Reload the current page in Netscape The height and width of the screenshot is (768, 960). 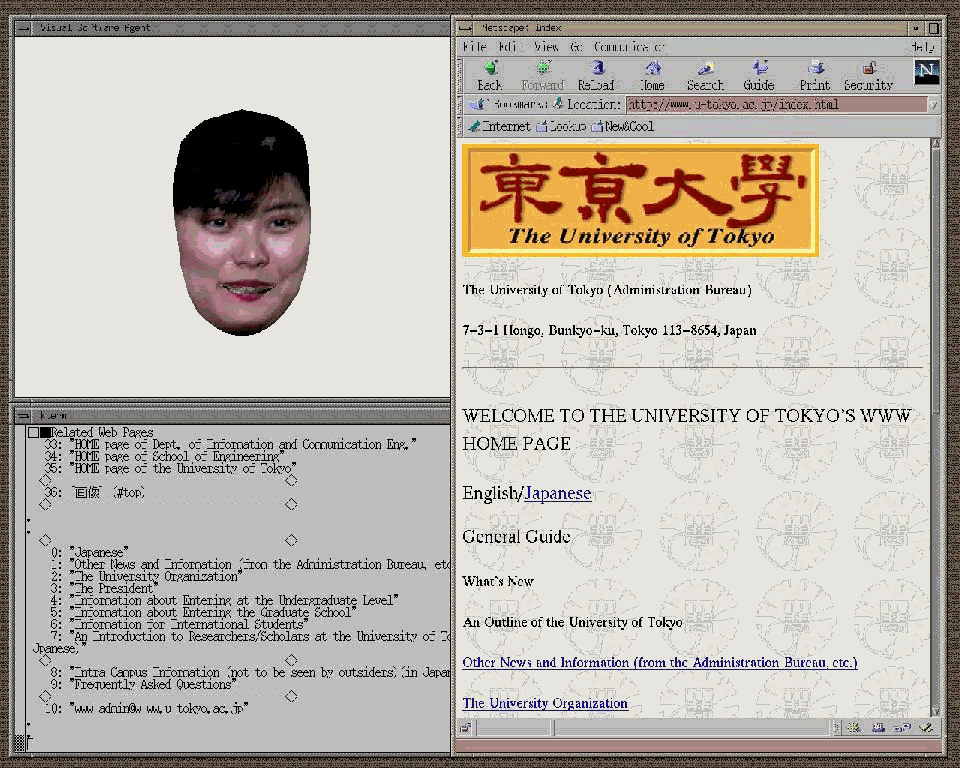596,76
